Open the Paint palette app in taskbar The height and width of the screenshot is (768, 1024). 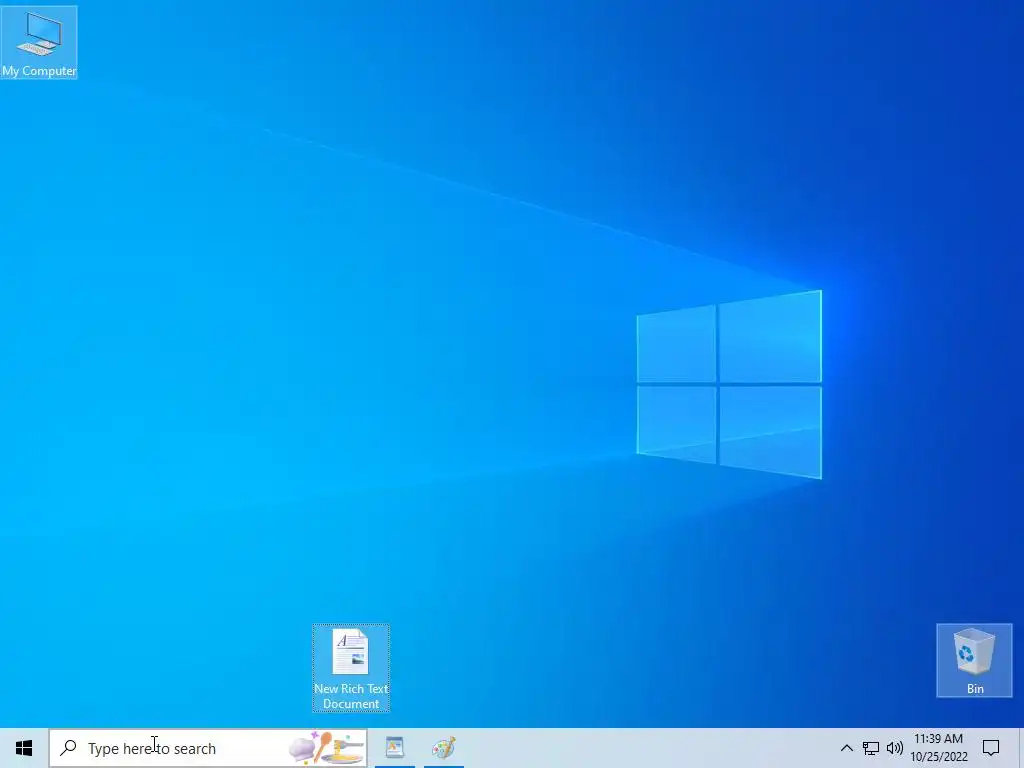click(443, 748)
